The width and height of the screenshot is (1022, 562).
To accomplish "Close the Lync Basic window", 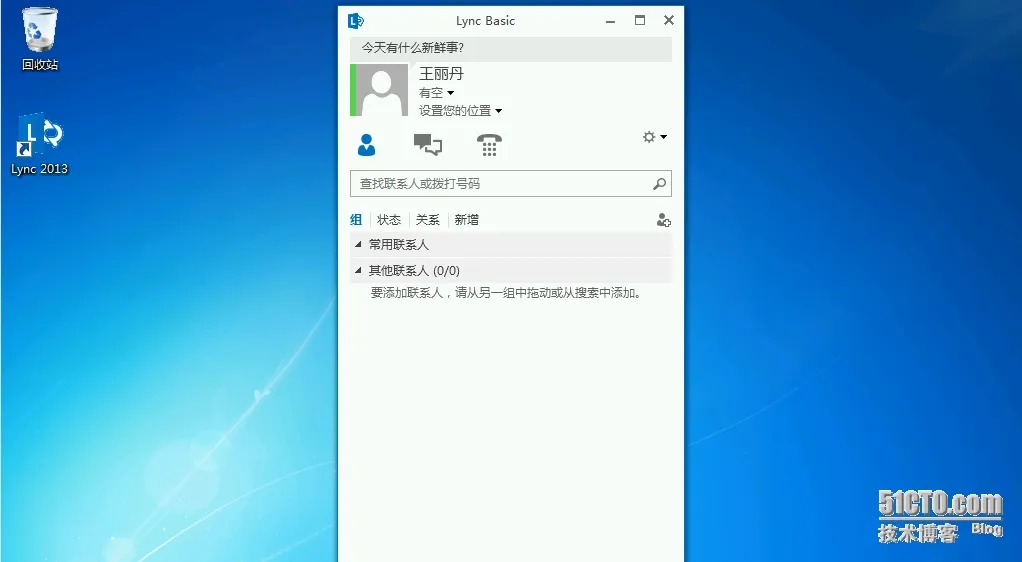I will tap(669, 21).
